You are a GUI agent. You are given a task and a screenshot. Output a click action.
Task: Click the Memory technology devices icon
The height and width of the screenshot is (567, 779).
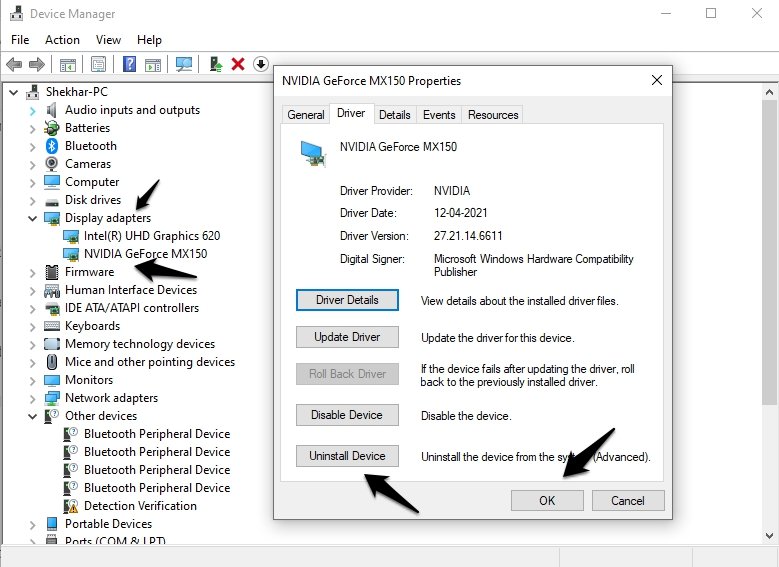pyautogui.click(x=52, y=344)
